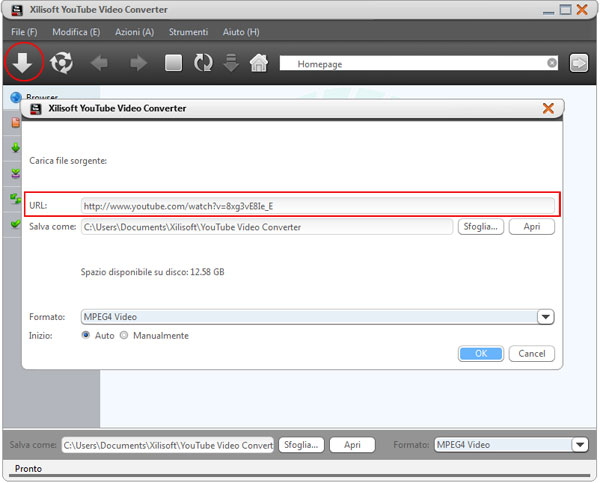Click the download arrow toolbar icon

click(23, 62)
